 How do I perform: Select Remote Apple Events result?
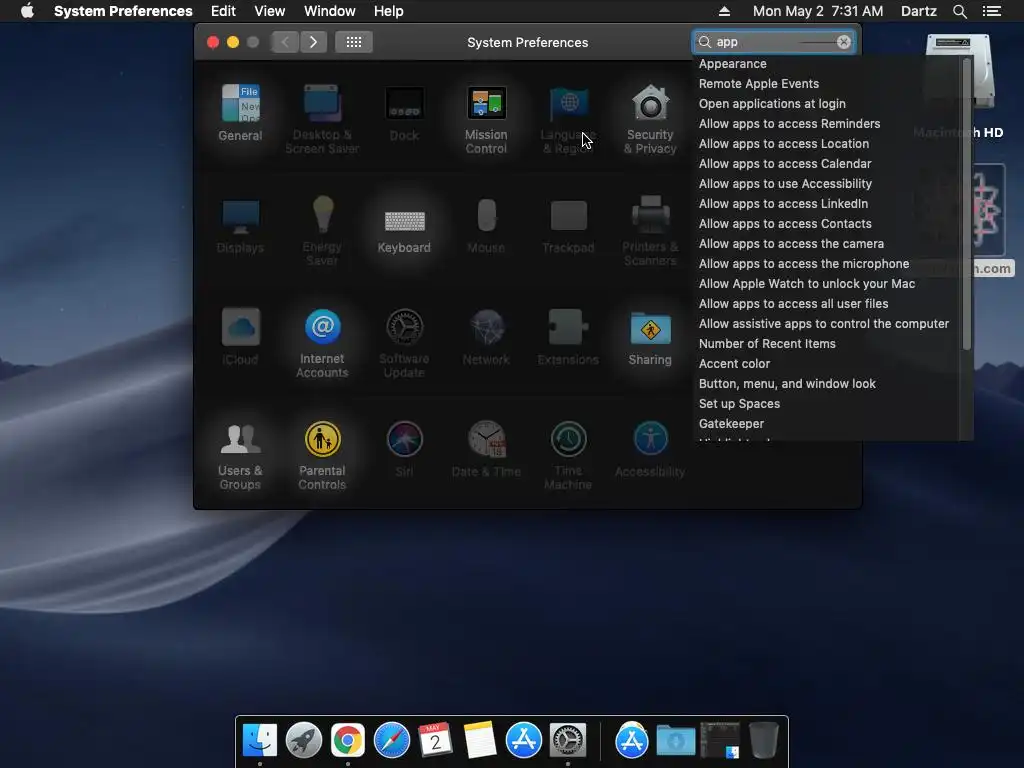759,84
